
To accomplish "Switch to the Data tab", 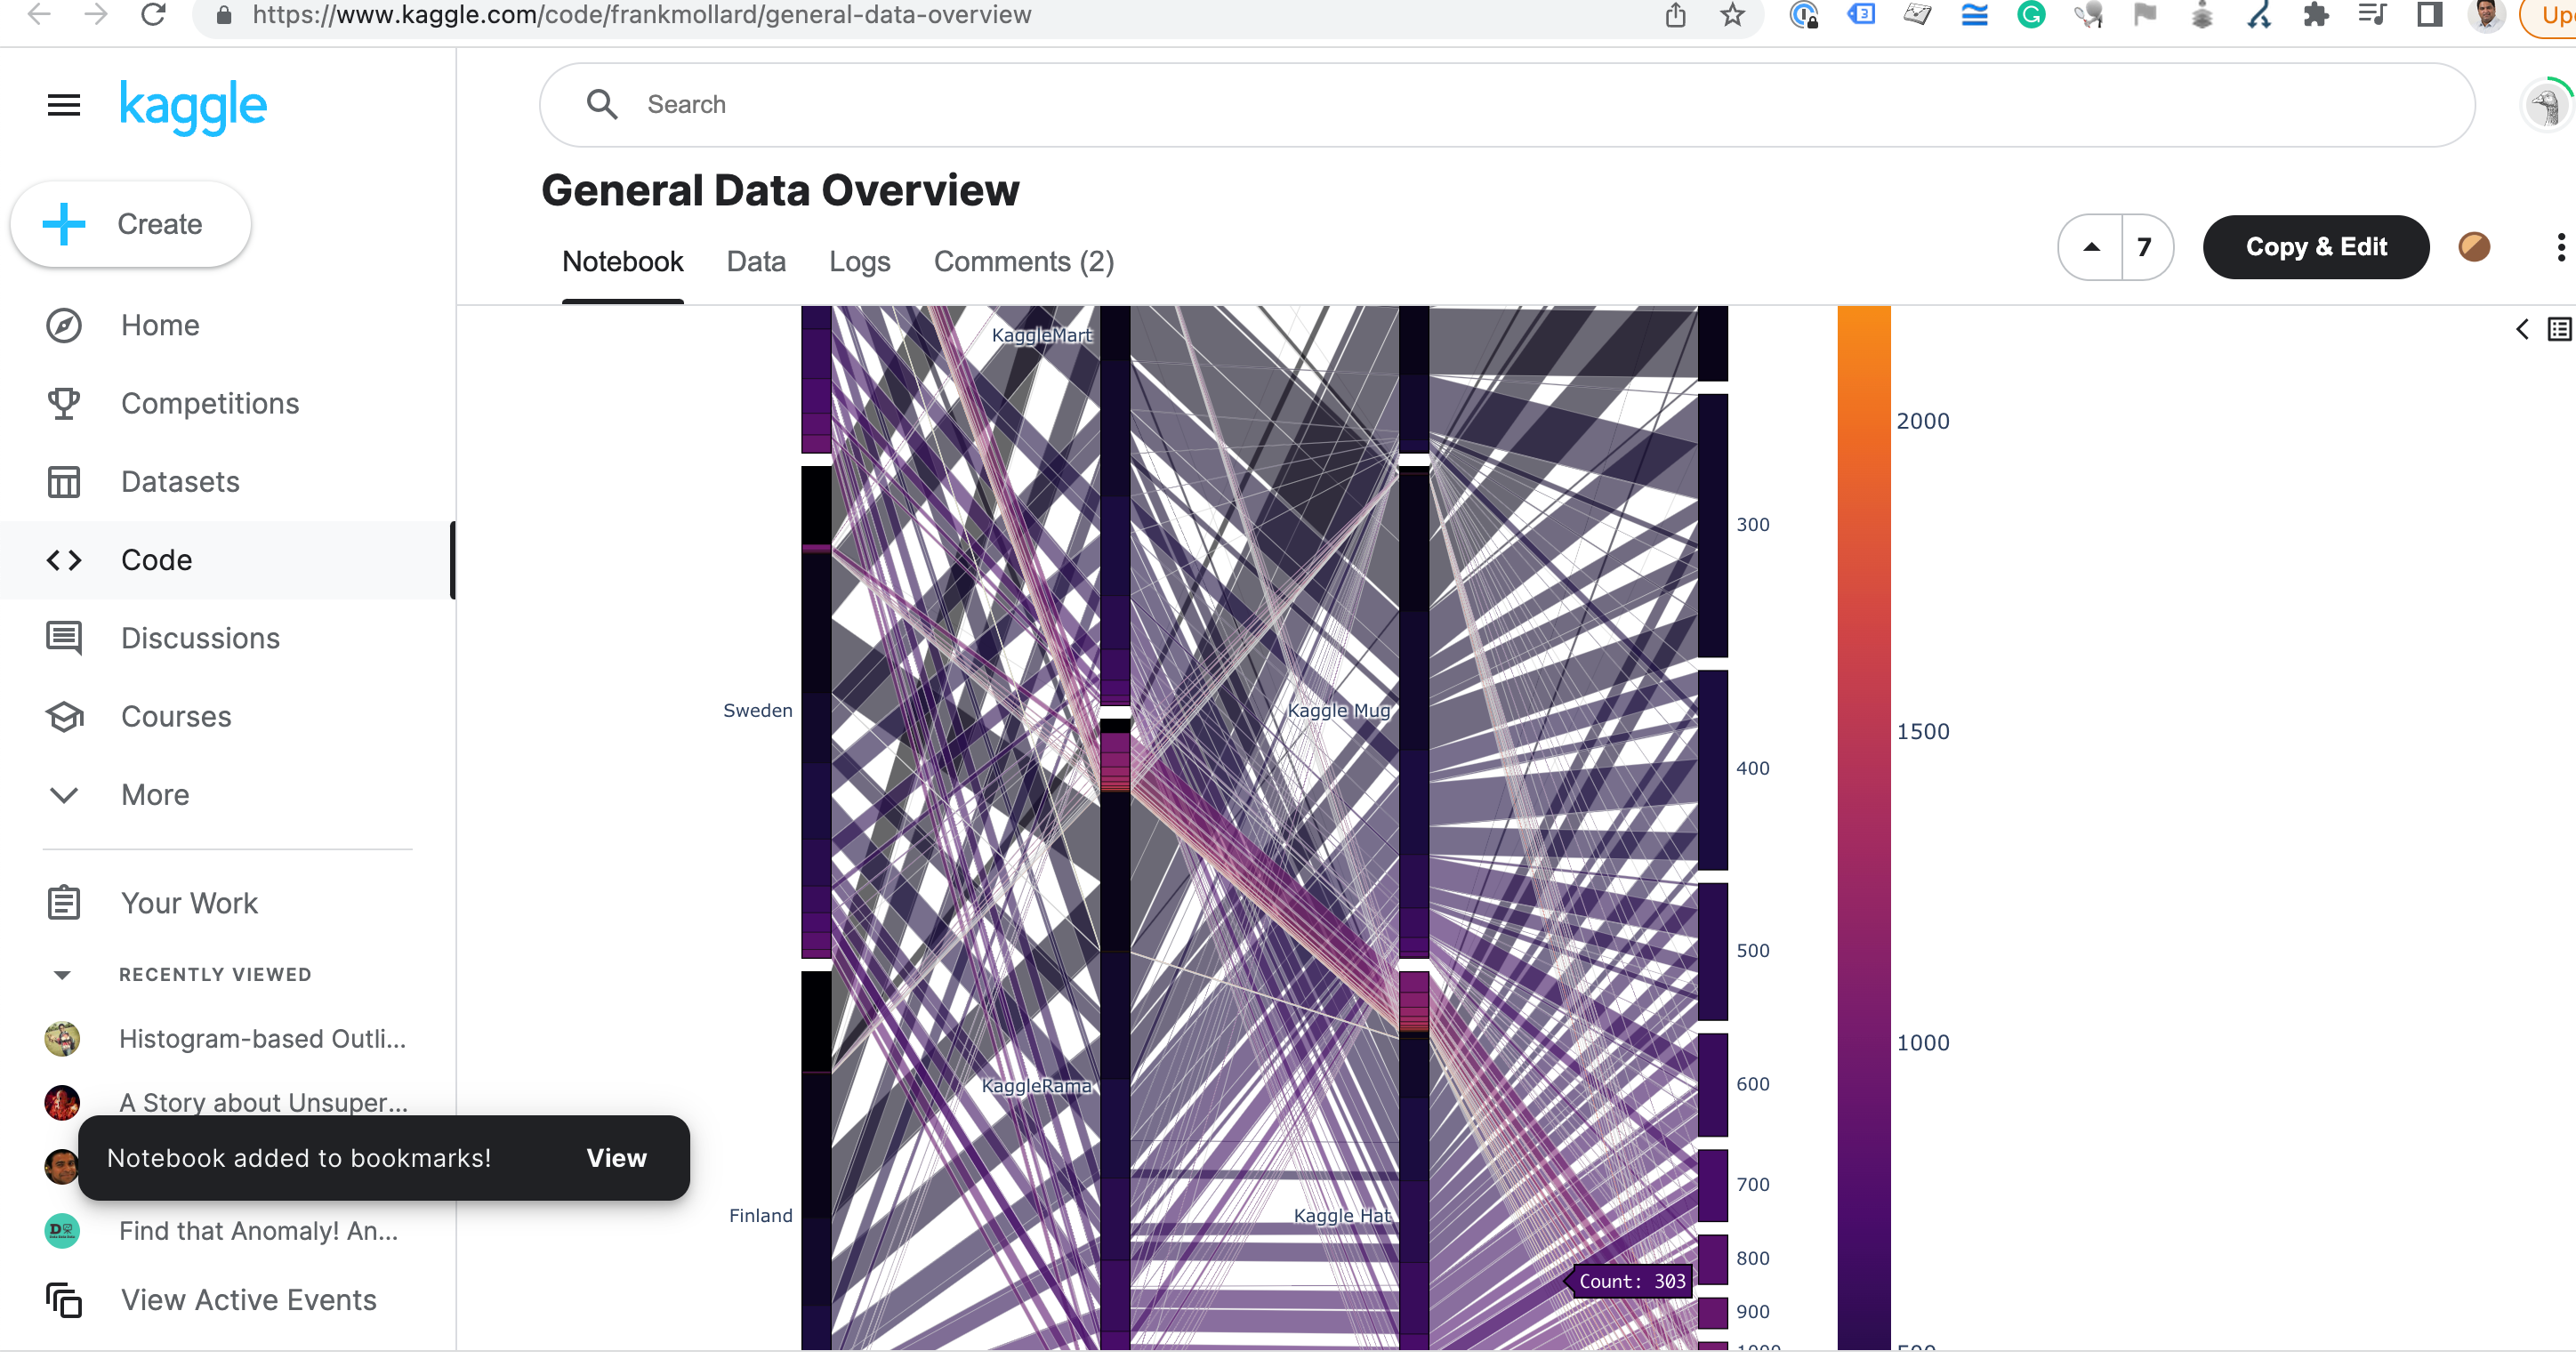I will (x=756, y=262).
